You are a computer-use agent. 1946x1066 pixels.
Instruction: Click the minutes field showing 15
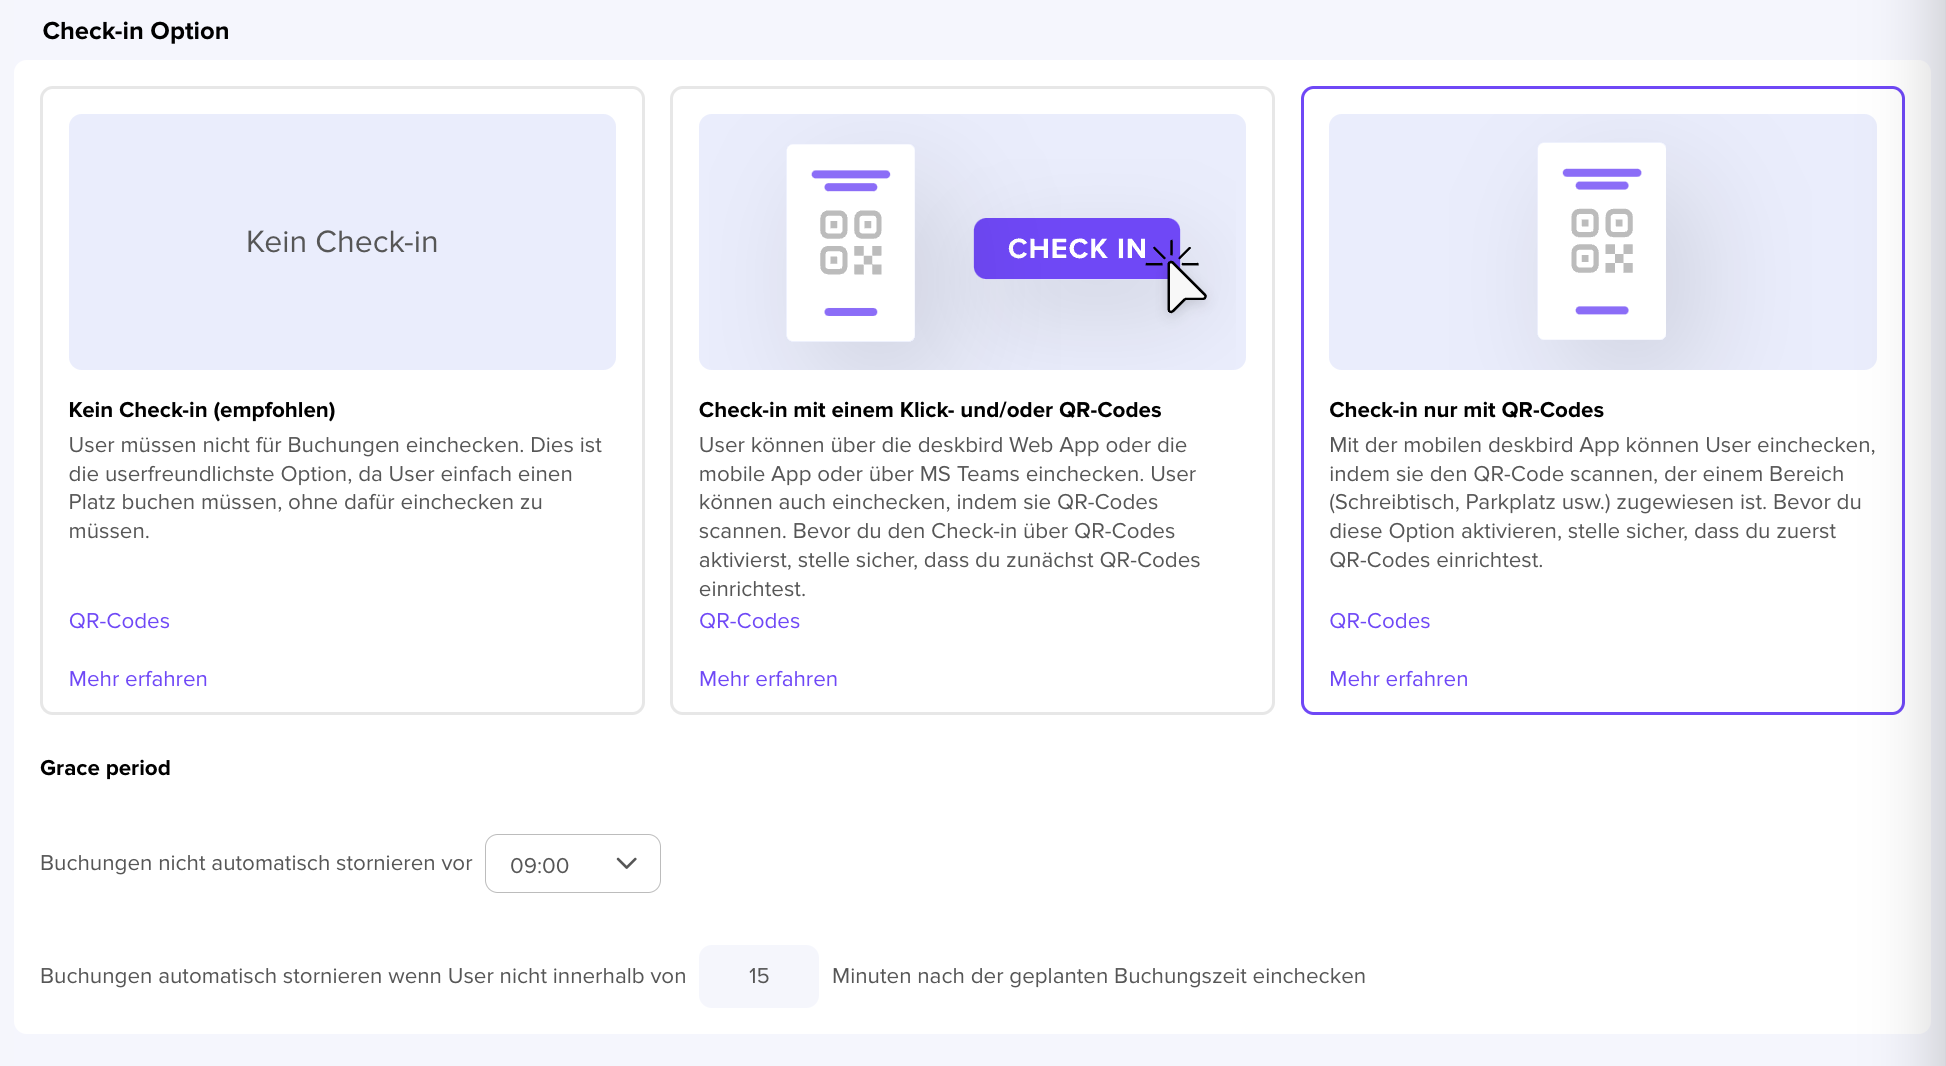click(x=759, y=976)
